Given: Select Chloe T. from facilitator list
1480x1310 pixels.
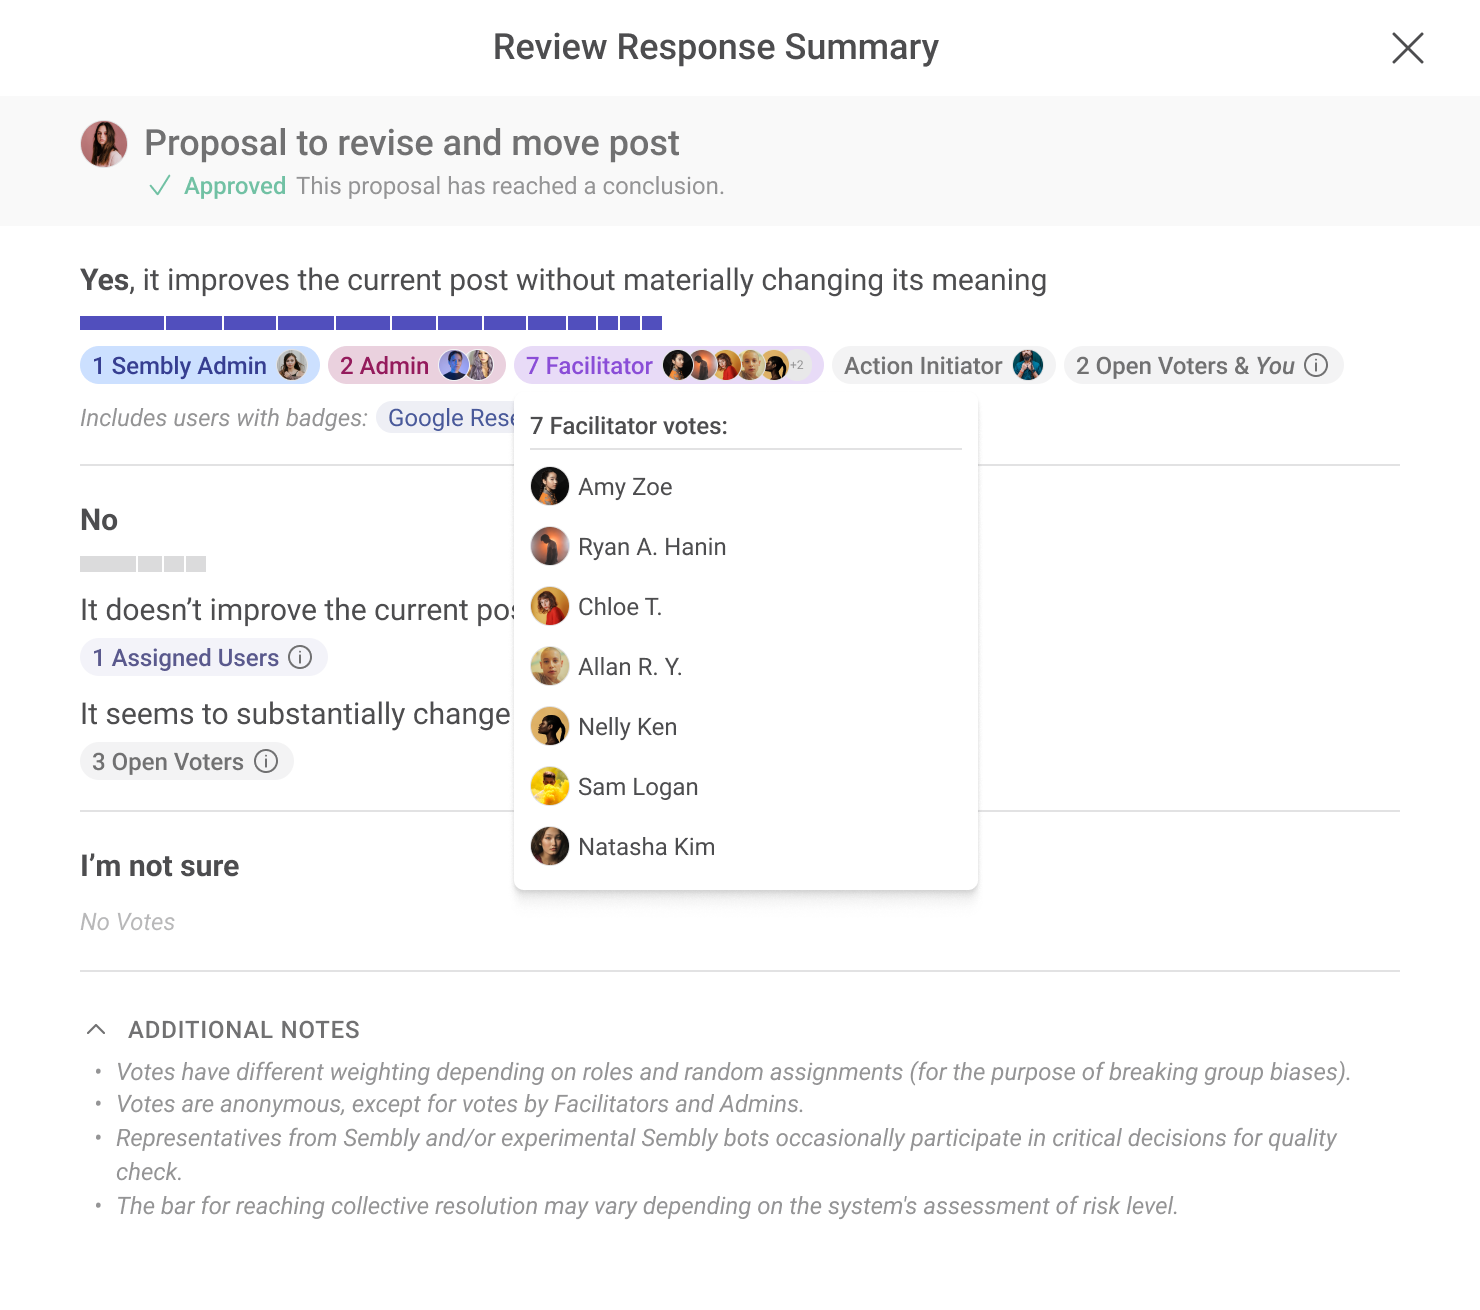Looking at the screenshot, I should 619,607.
